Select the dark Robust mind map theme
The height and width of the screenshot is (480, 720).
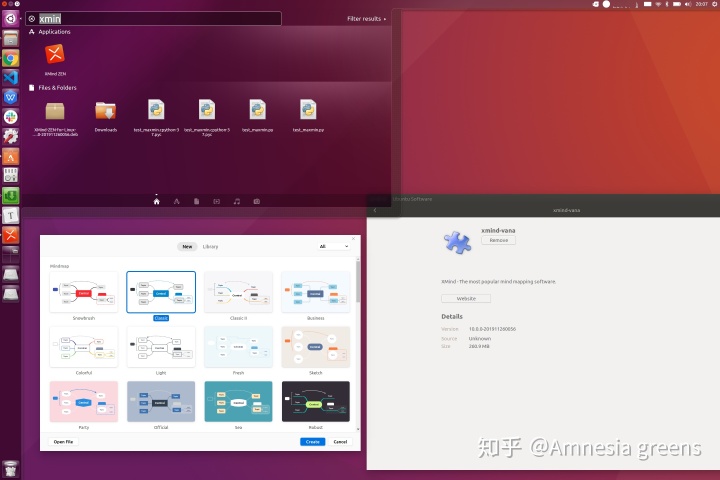pos(315,401)
